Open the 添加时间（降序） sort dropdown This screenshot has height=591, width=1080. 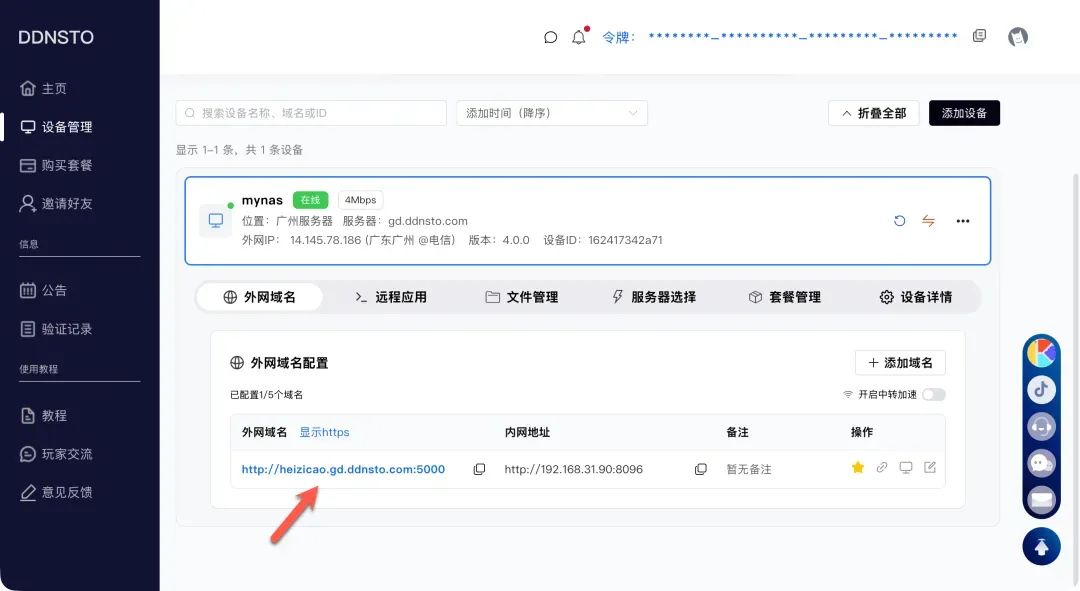tap(552, 113)
